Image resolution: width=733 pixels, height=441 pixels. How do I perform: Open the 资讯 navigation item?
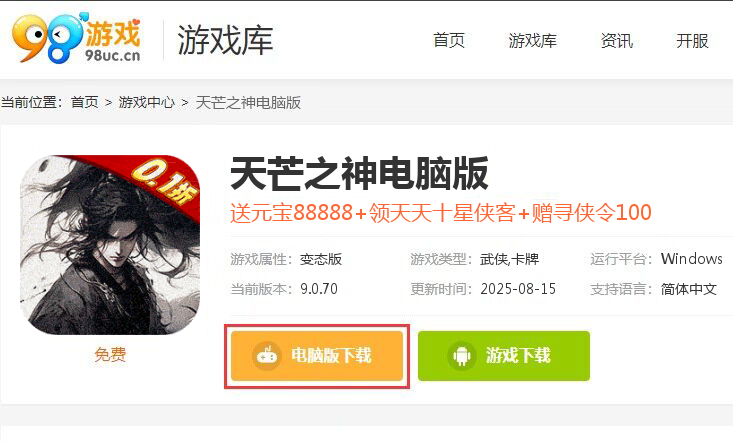(x=617, y=41)
